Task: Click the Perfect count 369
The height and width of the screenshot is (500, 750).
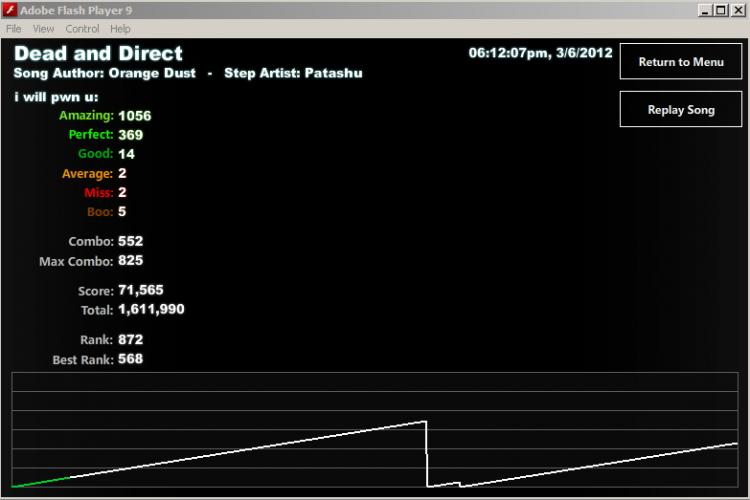Action: [131, 135]
